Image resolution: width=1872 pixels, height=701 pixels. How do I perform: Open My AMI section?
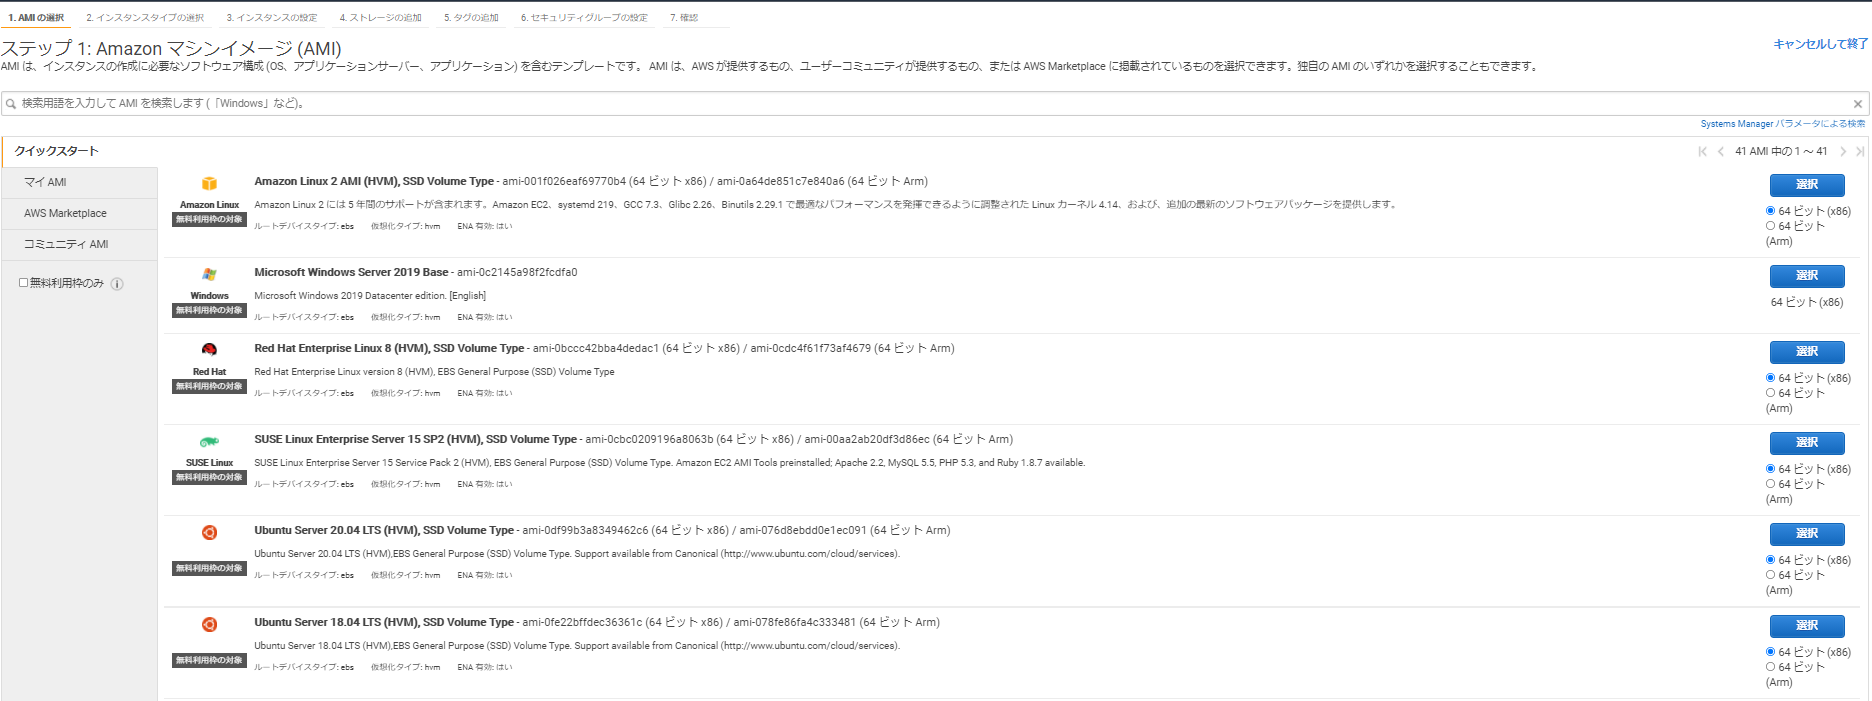click(80, 183)
